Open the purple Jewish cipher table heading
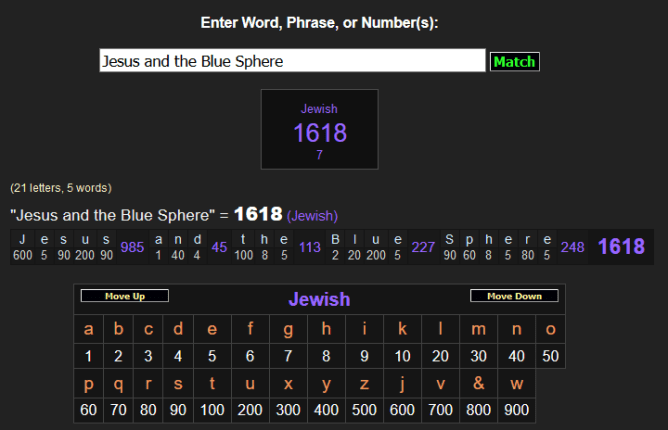Viewport: 668px width, 430px height. coord(319,299)
